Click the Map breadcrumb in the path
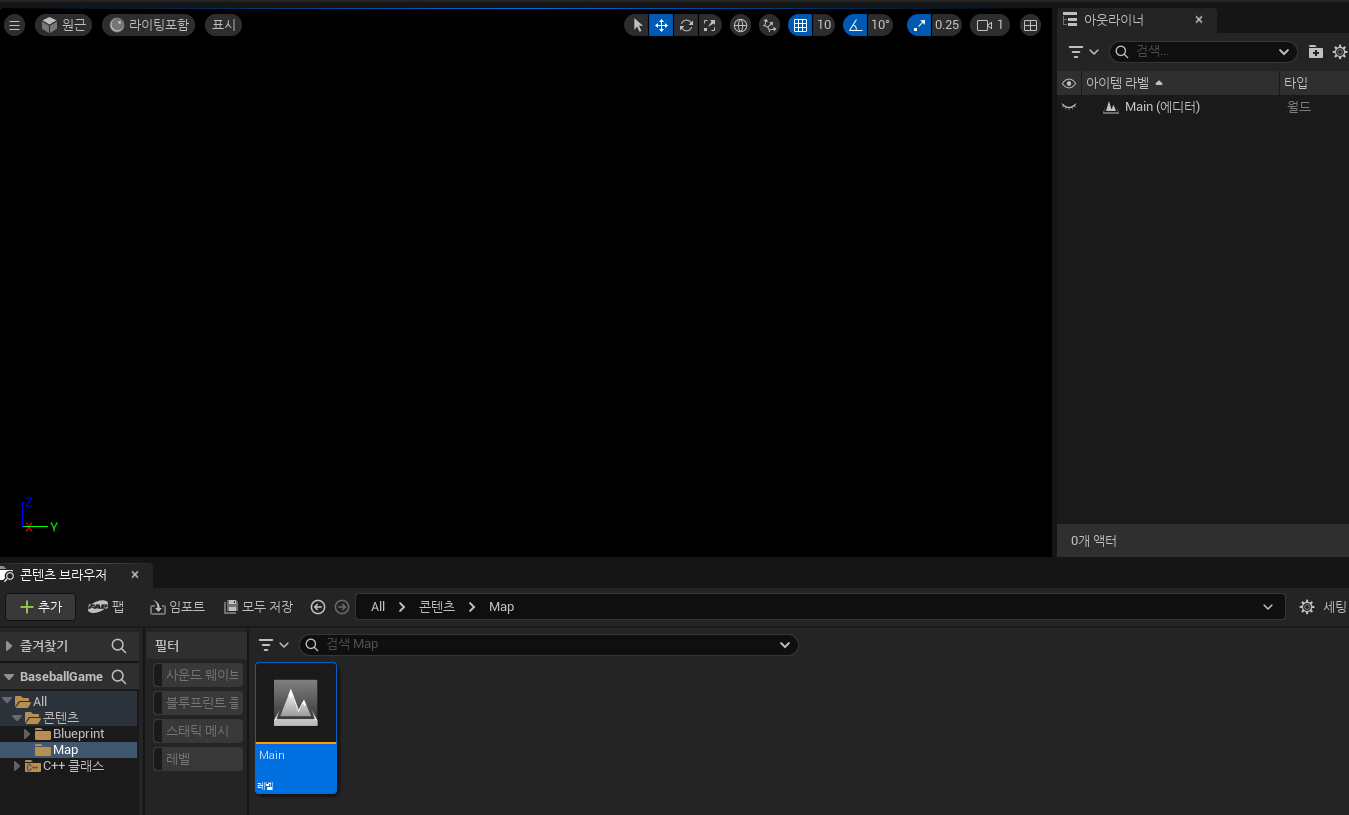1349x815 pixels. tap(501, 607)
